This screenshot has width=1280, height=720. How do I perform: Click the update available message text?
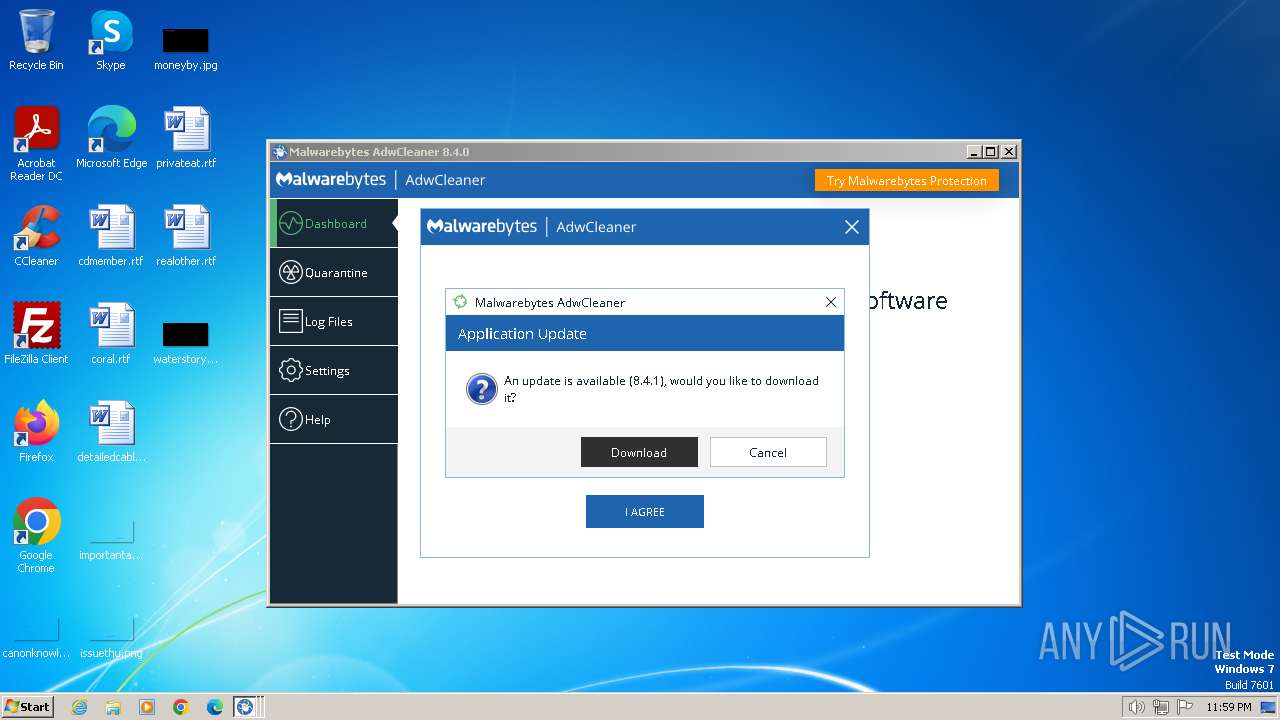661,389
